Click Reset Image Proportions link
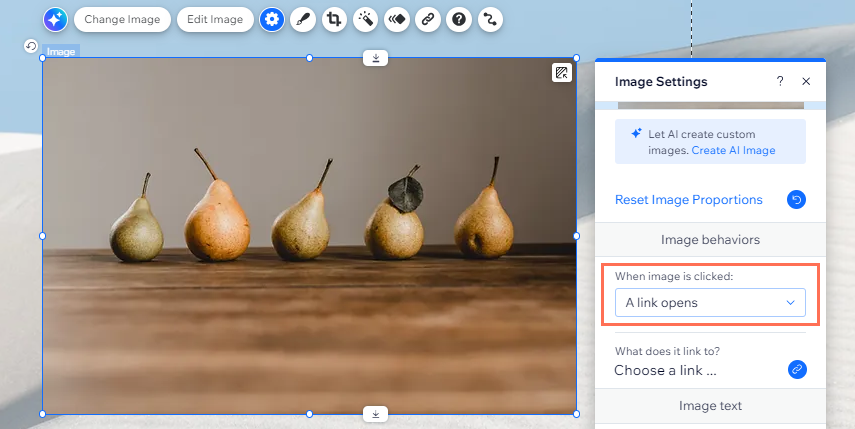Image resolution: width=855 pixels, height=429 pixels. [688, 200]
